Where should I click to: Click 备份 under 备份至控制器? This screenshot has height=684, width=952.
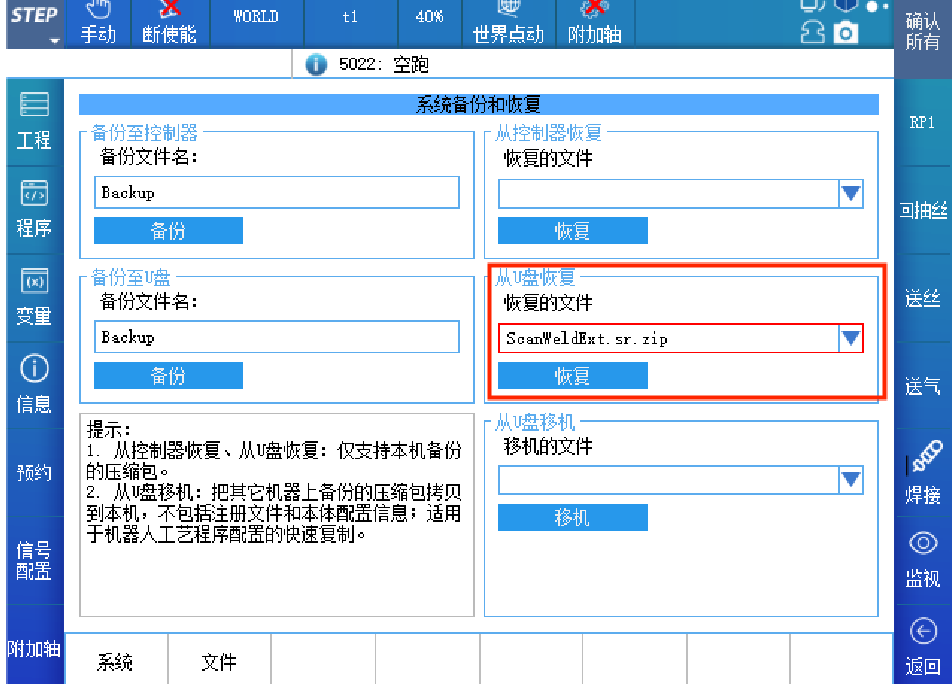click(x=168, y=231)
